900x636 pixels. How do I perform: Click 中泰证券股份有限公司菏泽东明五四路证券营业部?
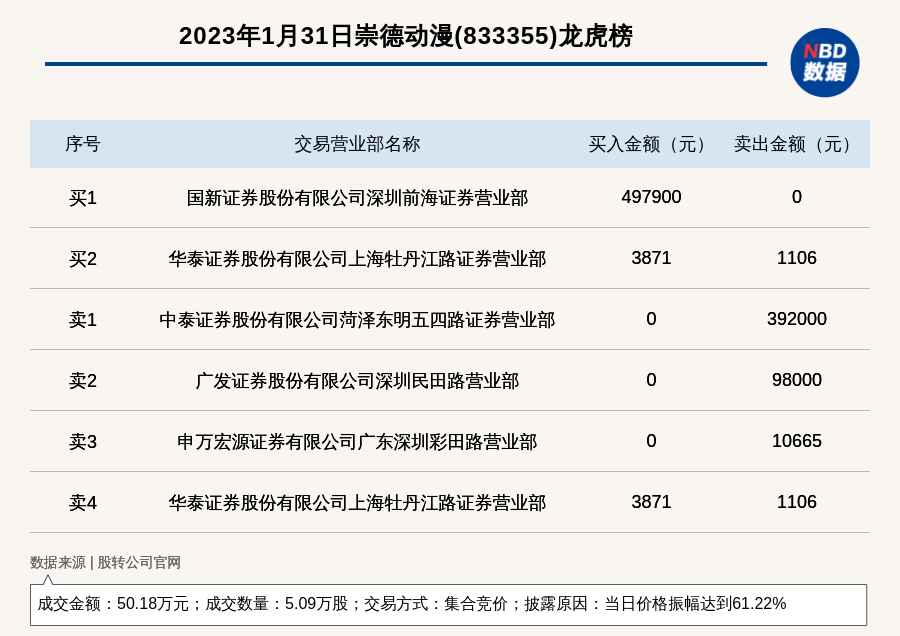click(357, 320)
